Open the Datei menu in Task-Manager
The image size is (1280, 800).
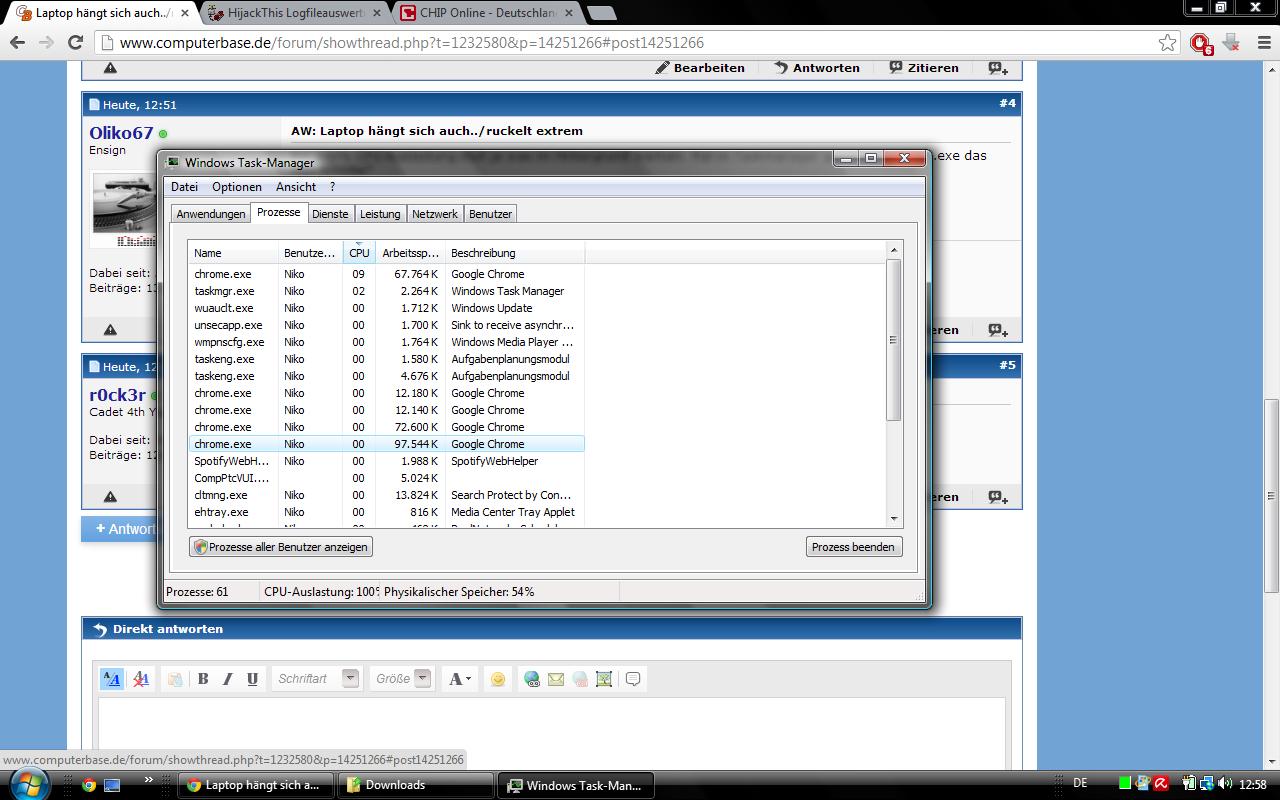(x=184, y=187)
